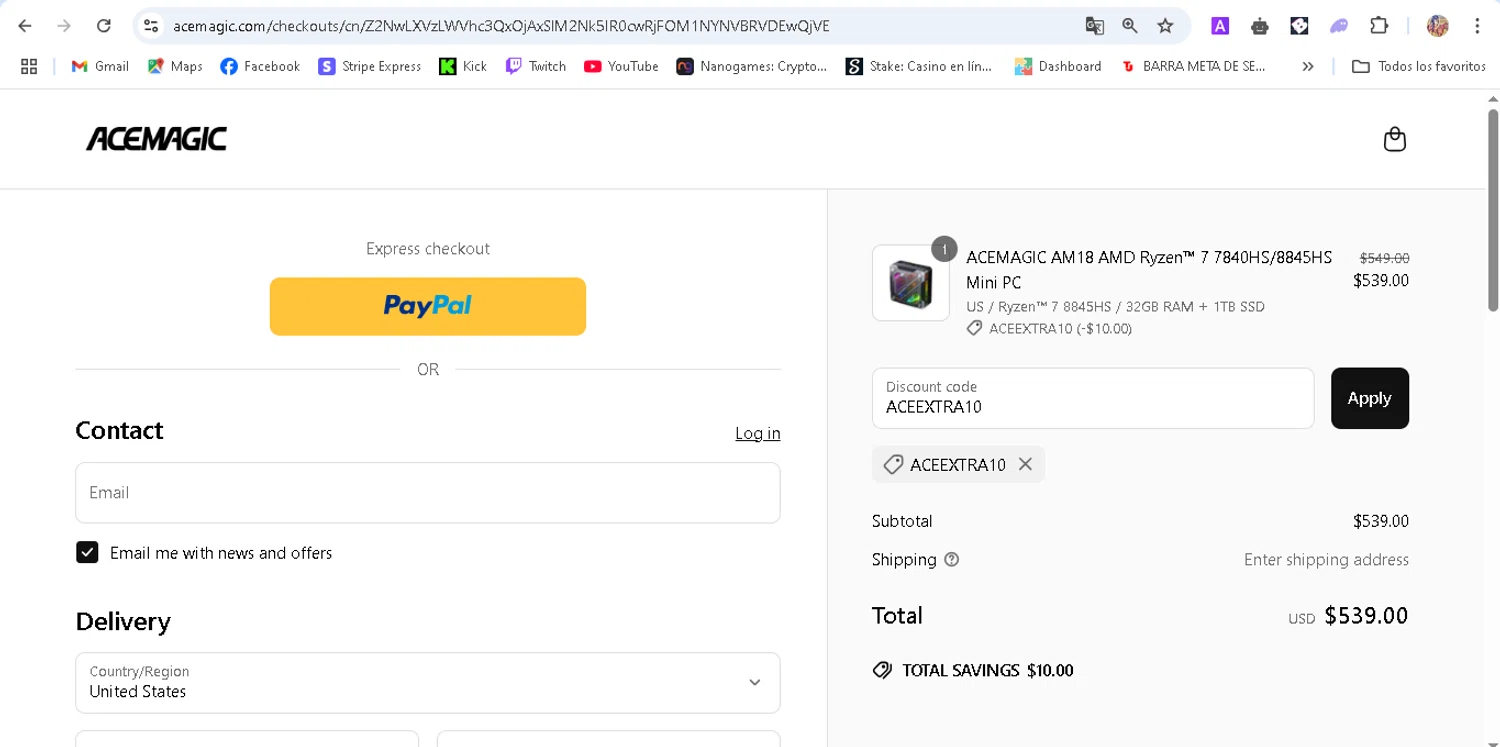1500x747 pixels.
Task: Click the Apply discount button
Action: point(1370,398)
